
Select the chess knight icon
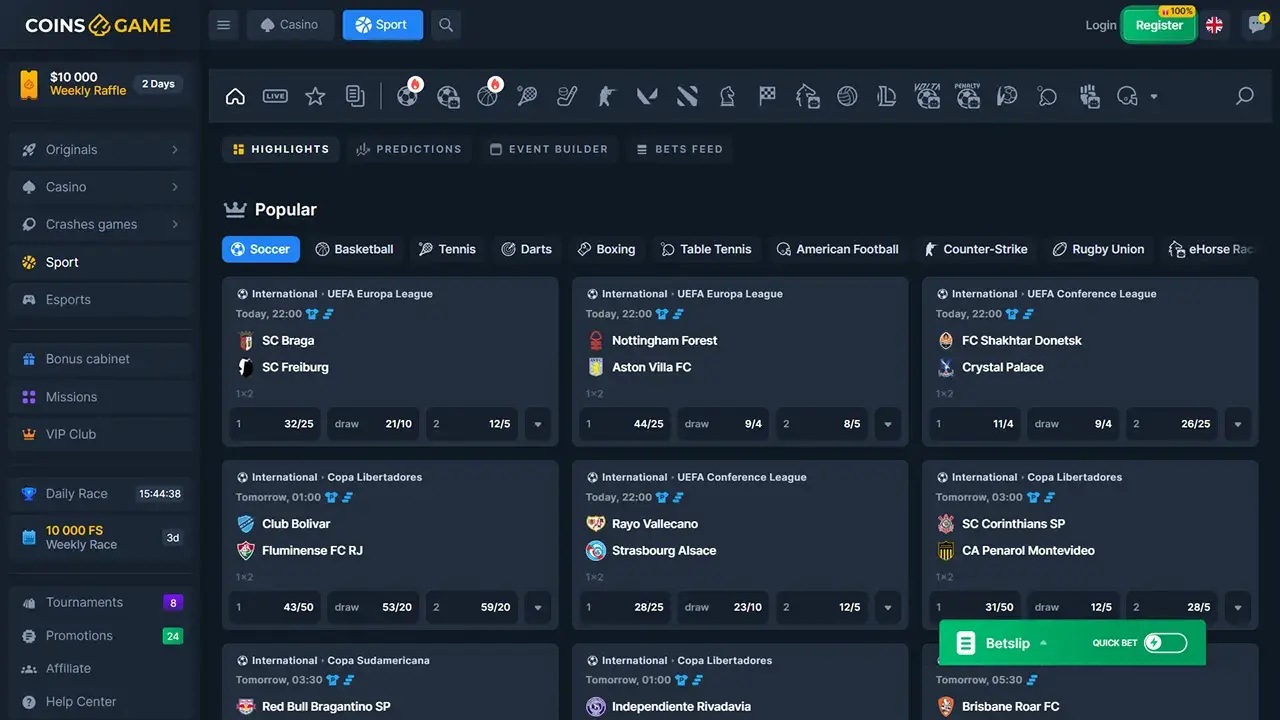pyautogui.click(x=727, y=96)
